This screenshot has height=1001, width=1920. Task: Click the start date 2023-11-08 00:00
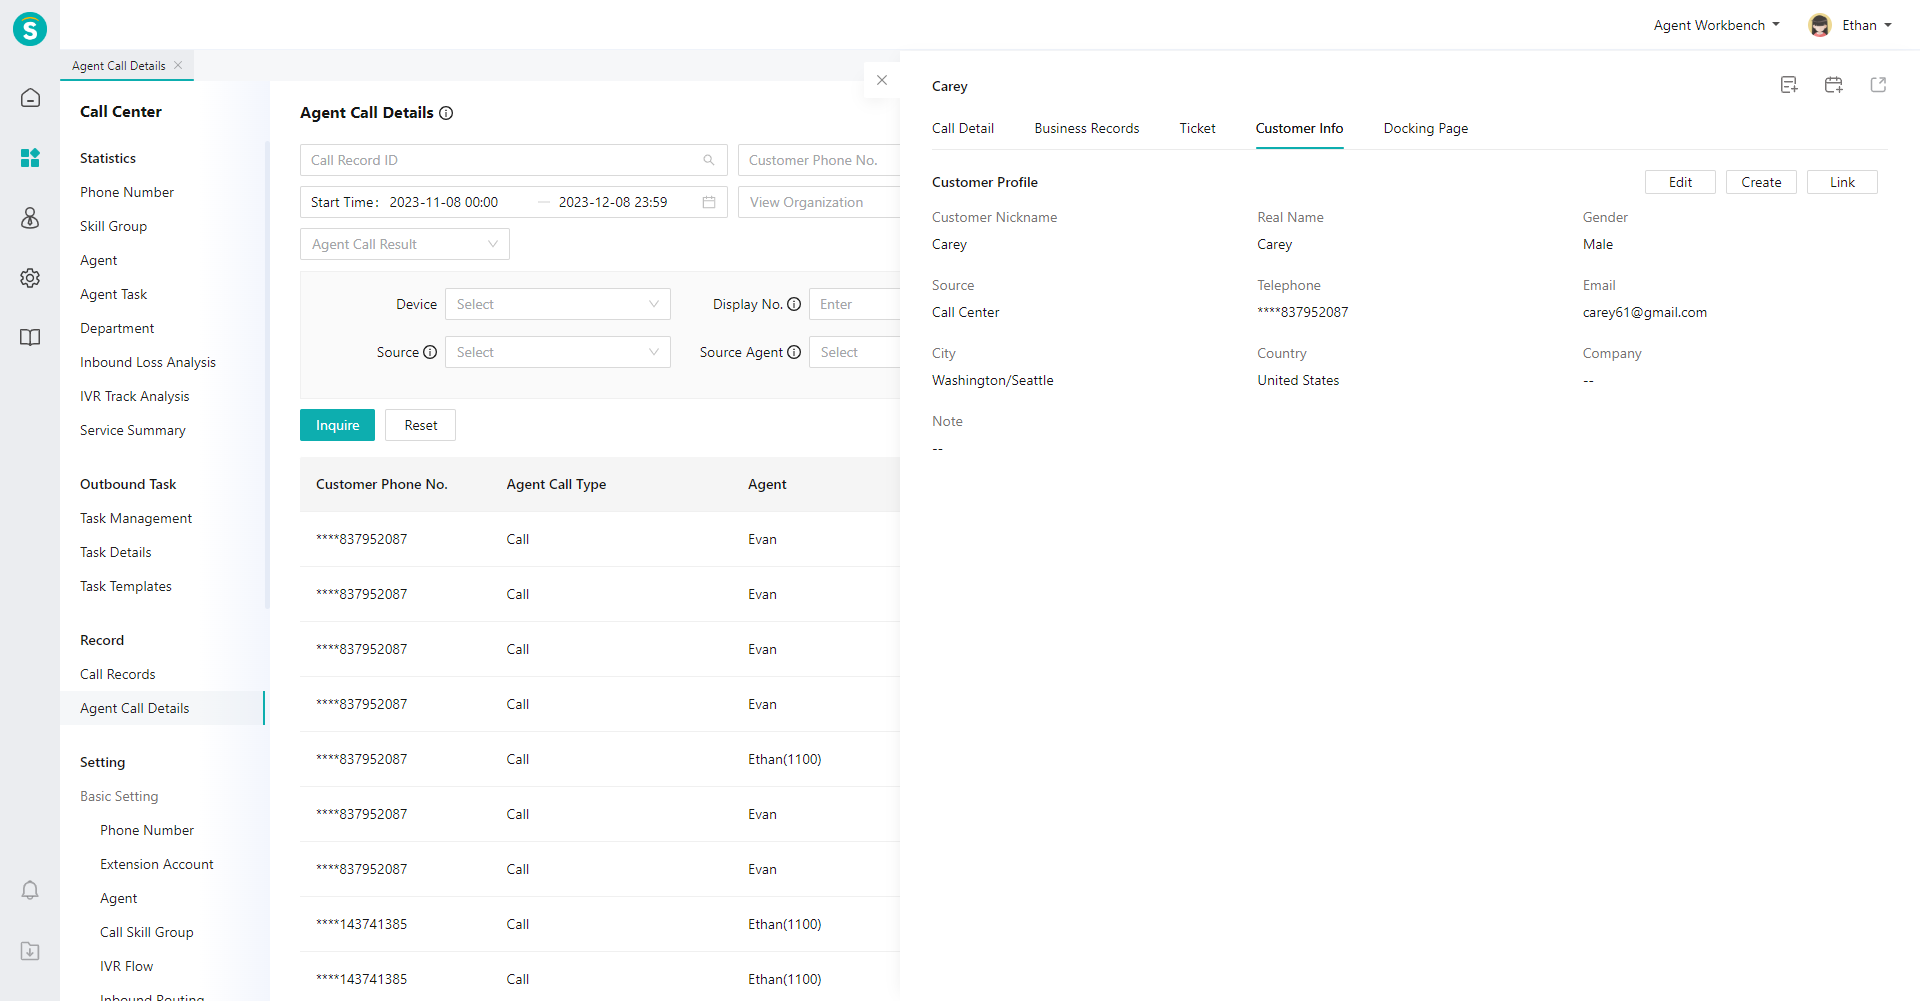point(443,202)
